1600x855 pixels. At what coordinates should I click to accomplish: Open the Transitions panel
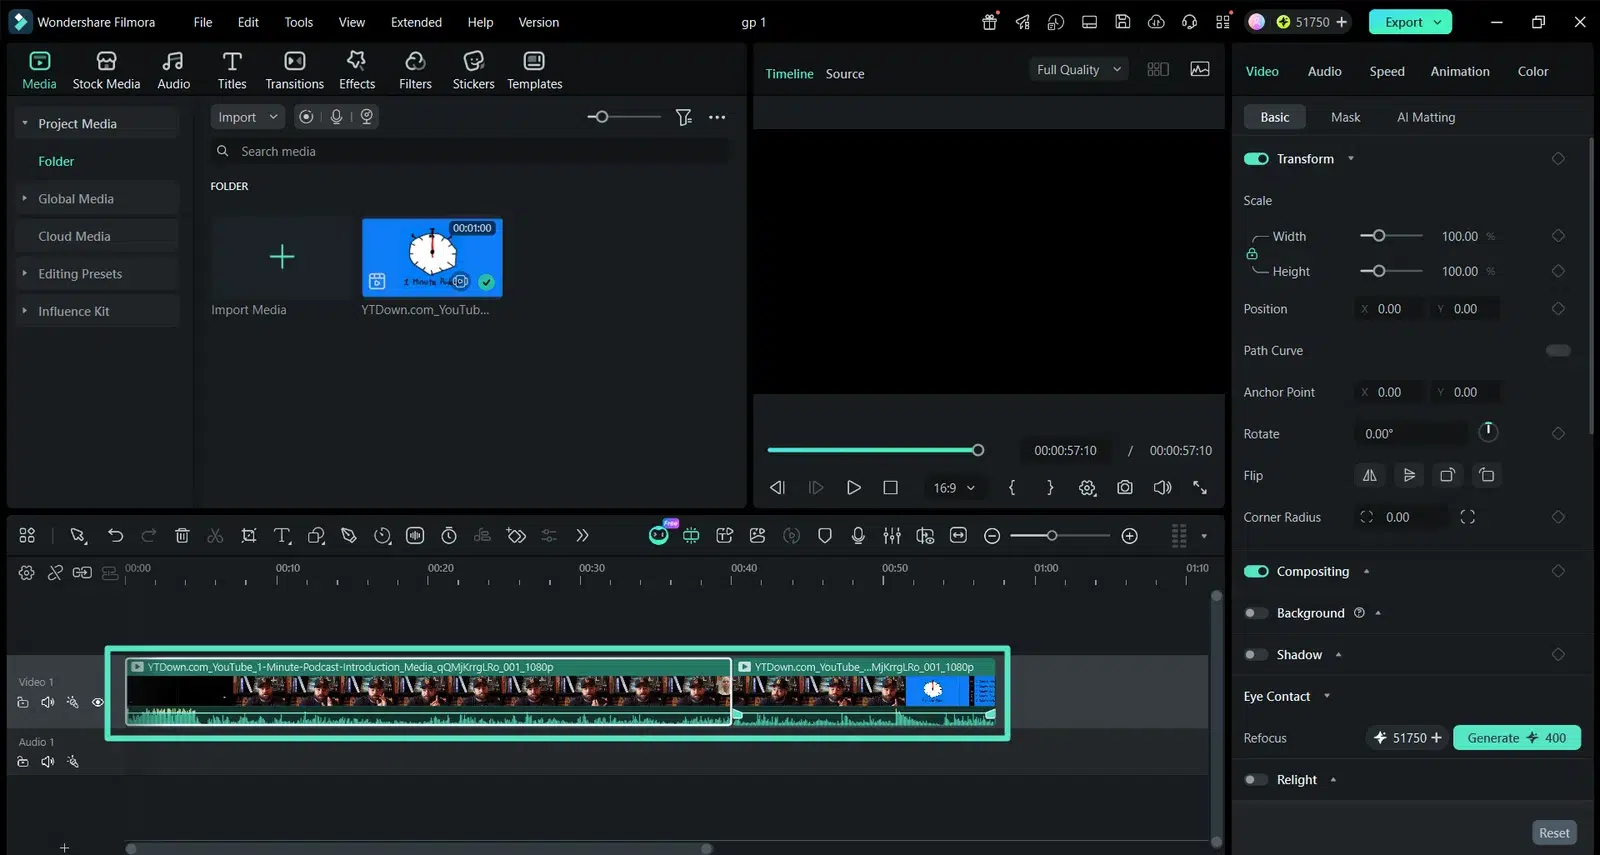coord(294,71)
